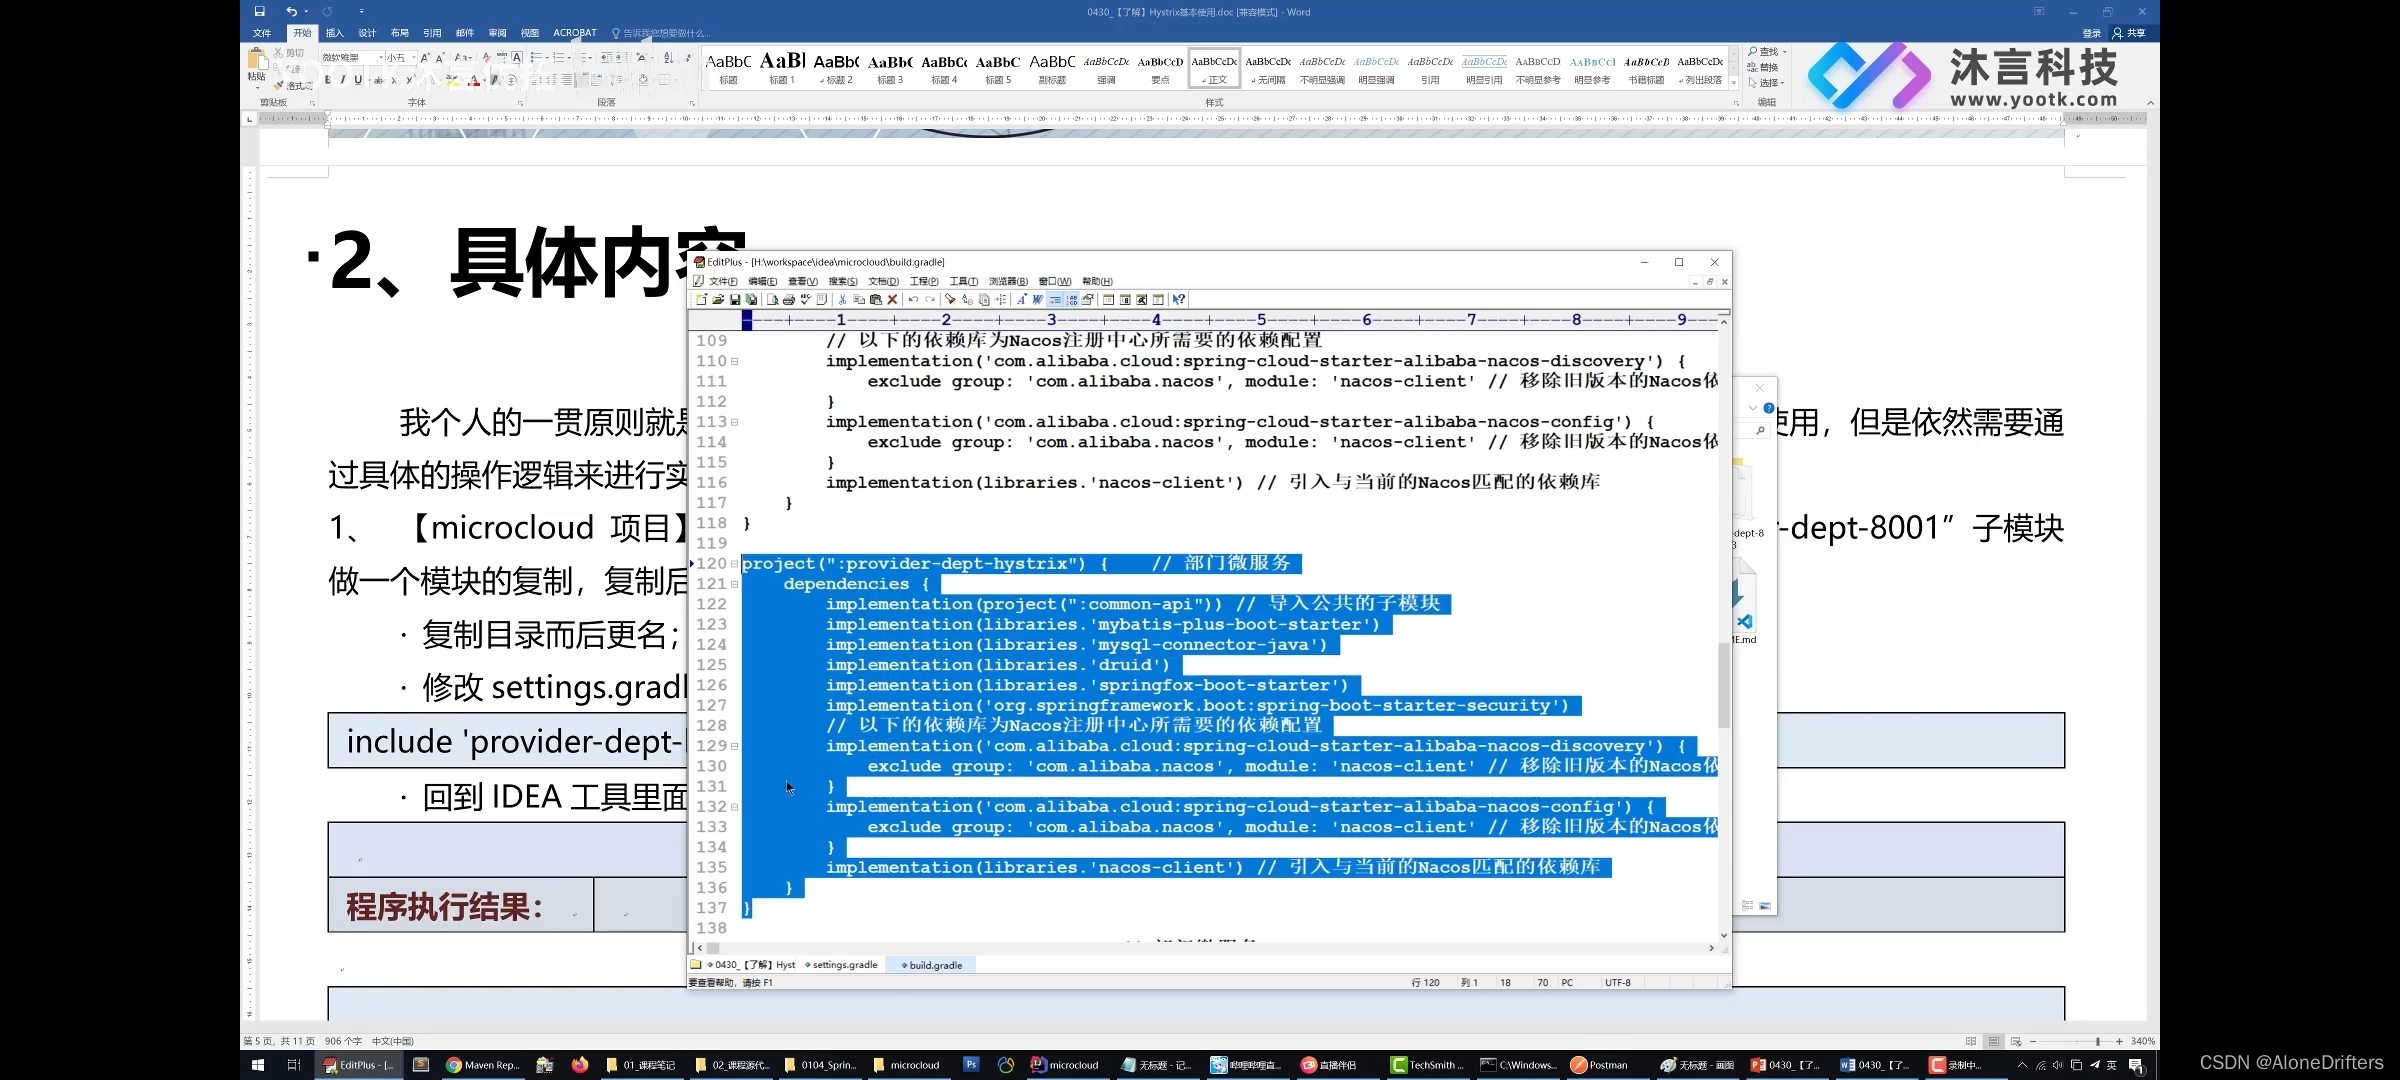Apply 标题 1 style in Word
2400x1080 pixels.
(x=782, y=67)
